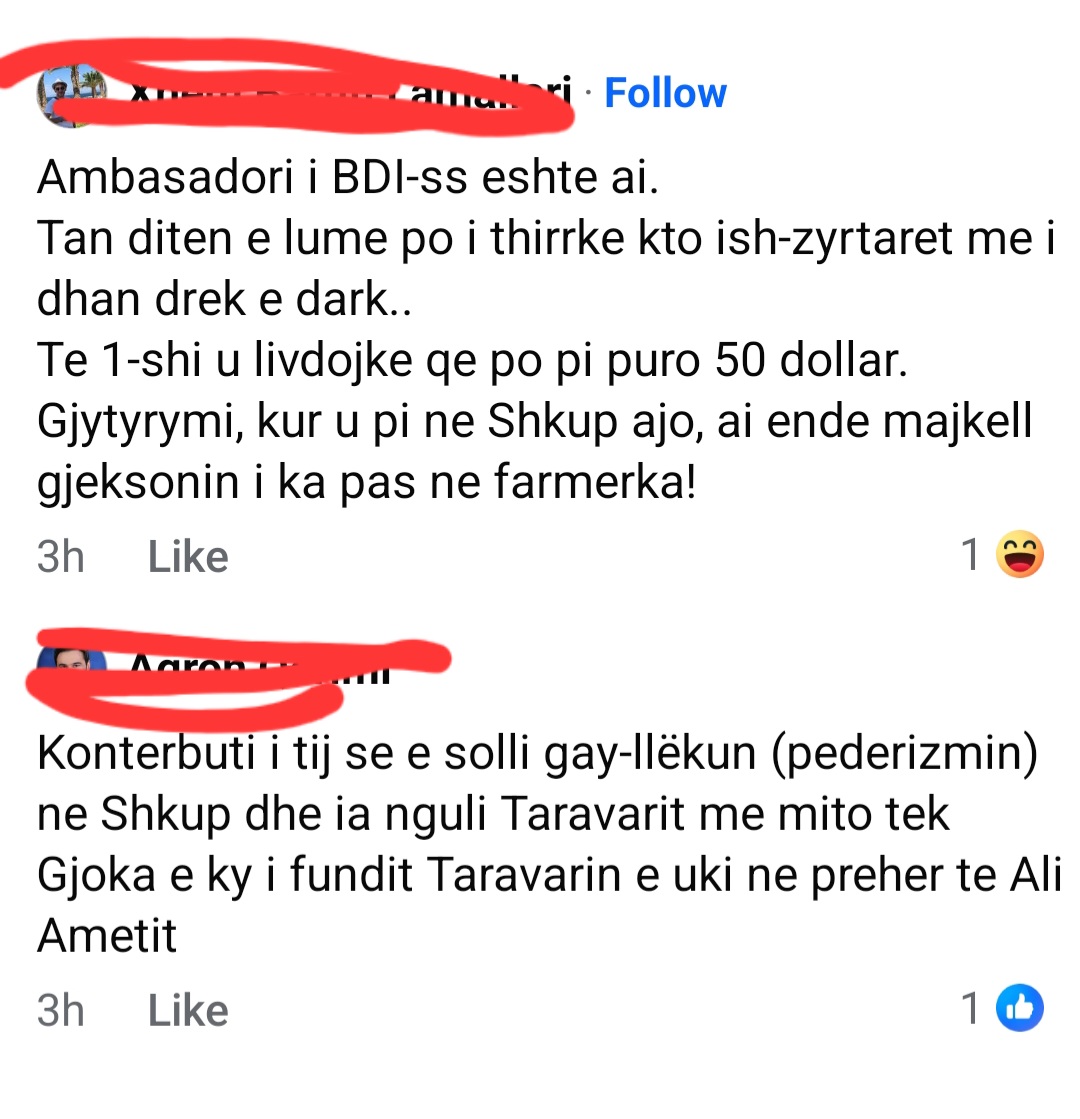Open reaction count beside the thumbs-up
This screenshot has height=1119, width=1080.
click(x=971, y=1008)
